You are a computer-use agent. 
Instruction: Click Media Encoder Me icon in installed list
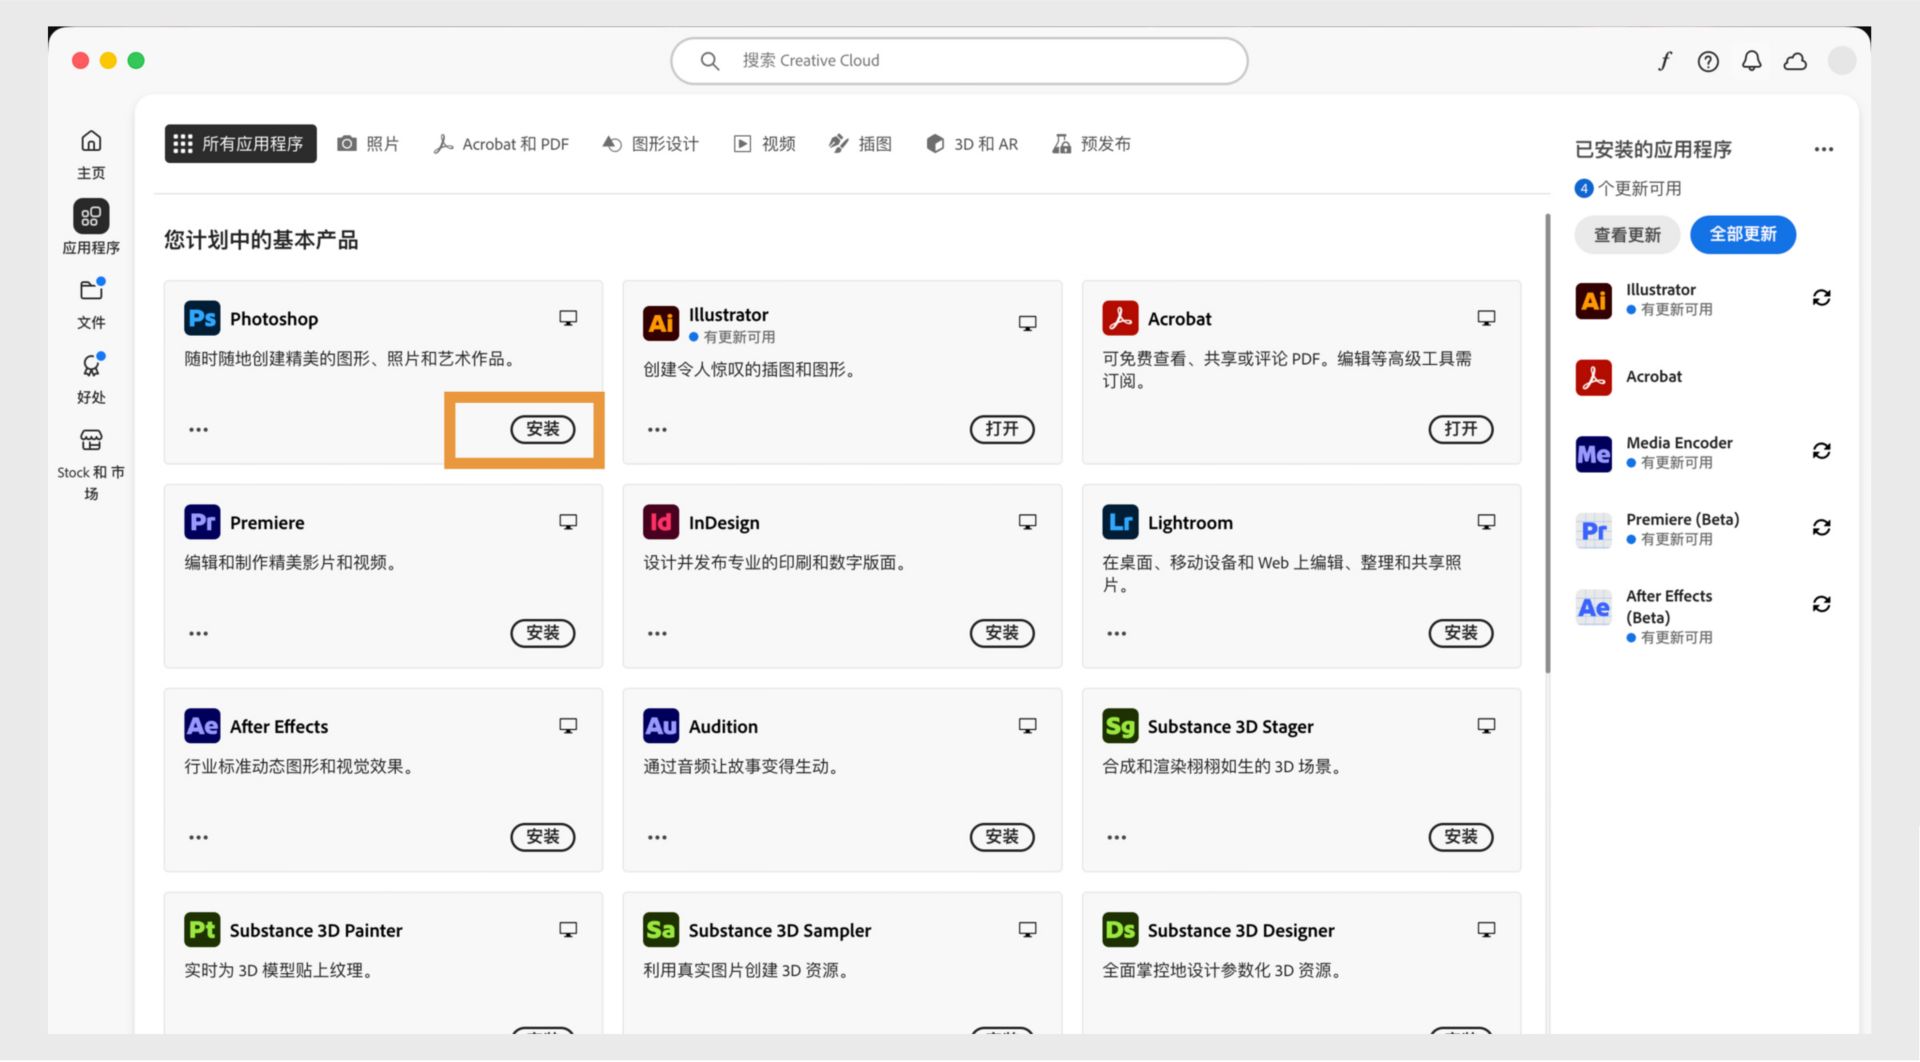pyautogui.click(x=1593, y=454)
